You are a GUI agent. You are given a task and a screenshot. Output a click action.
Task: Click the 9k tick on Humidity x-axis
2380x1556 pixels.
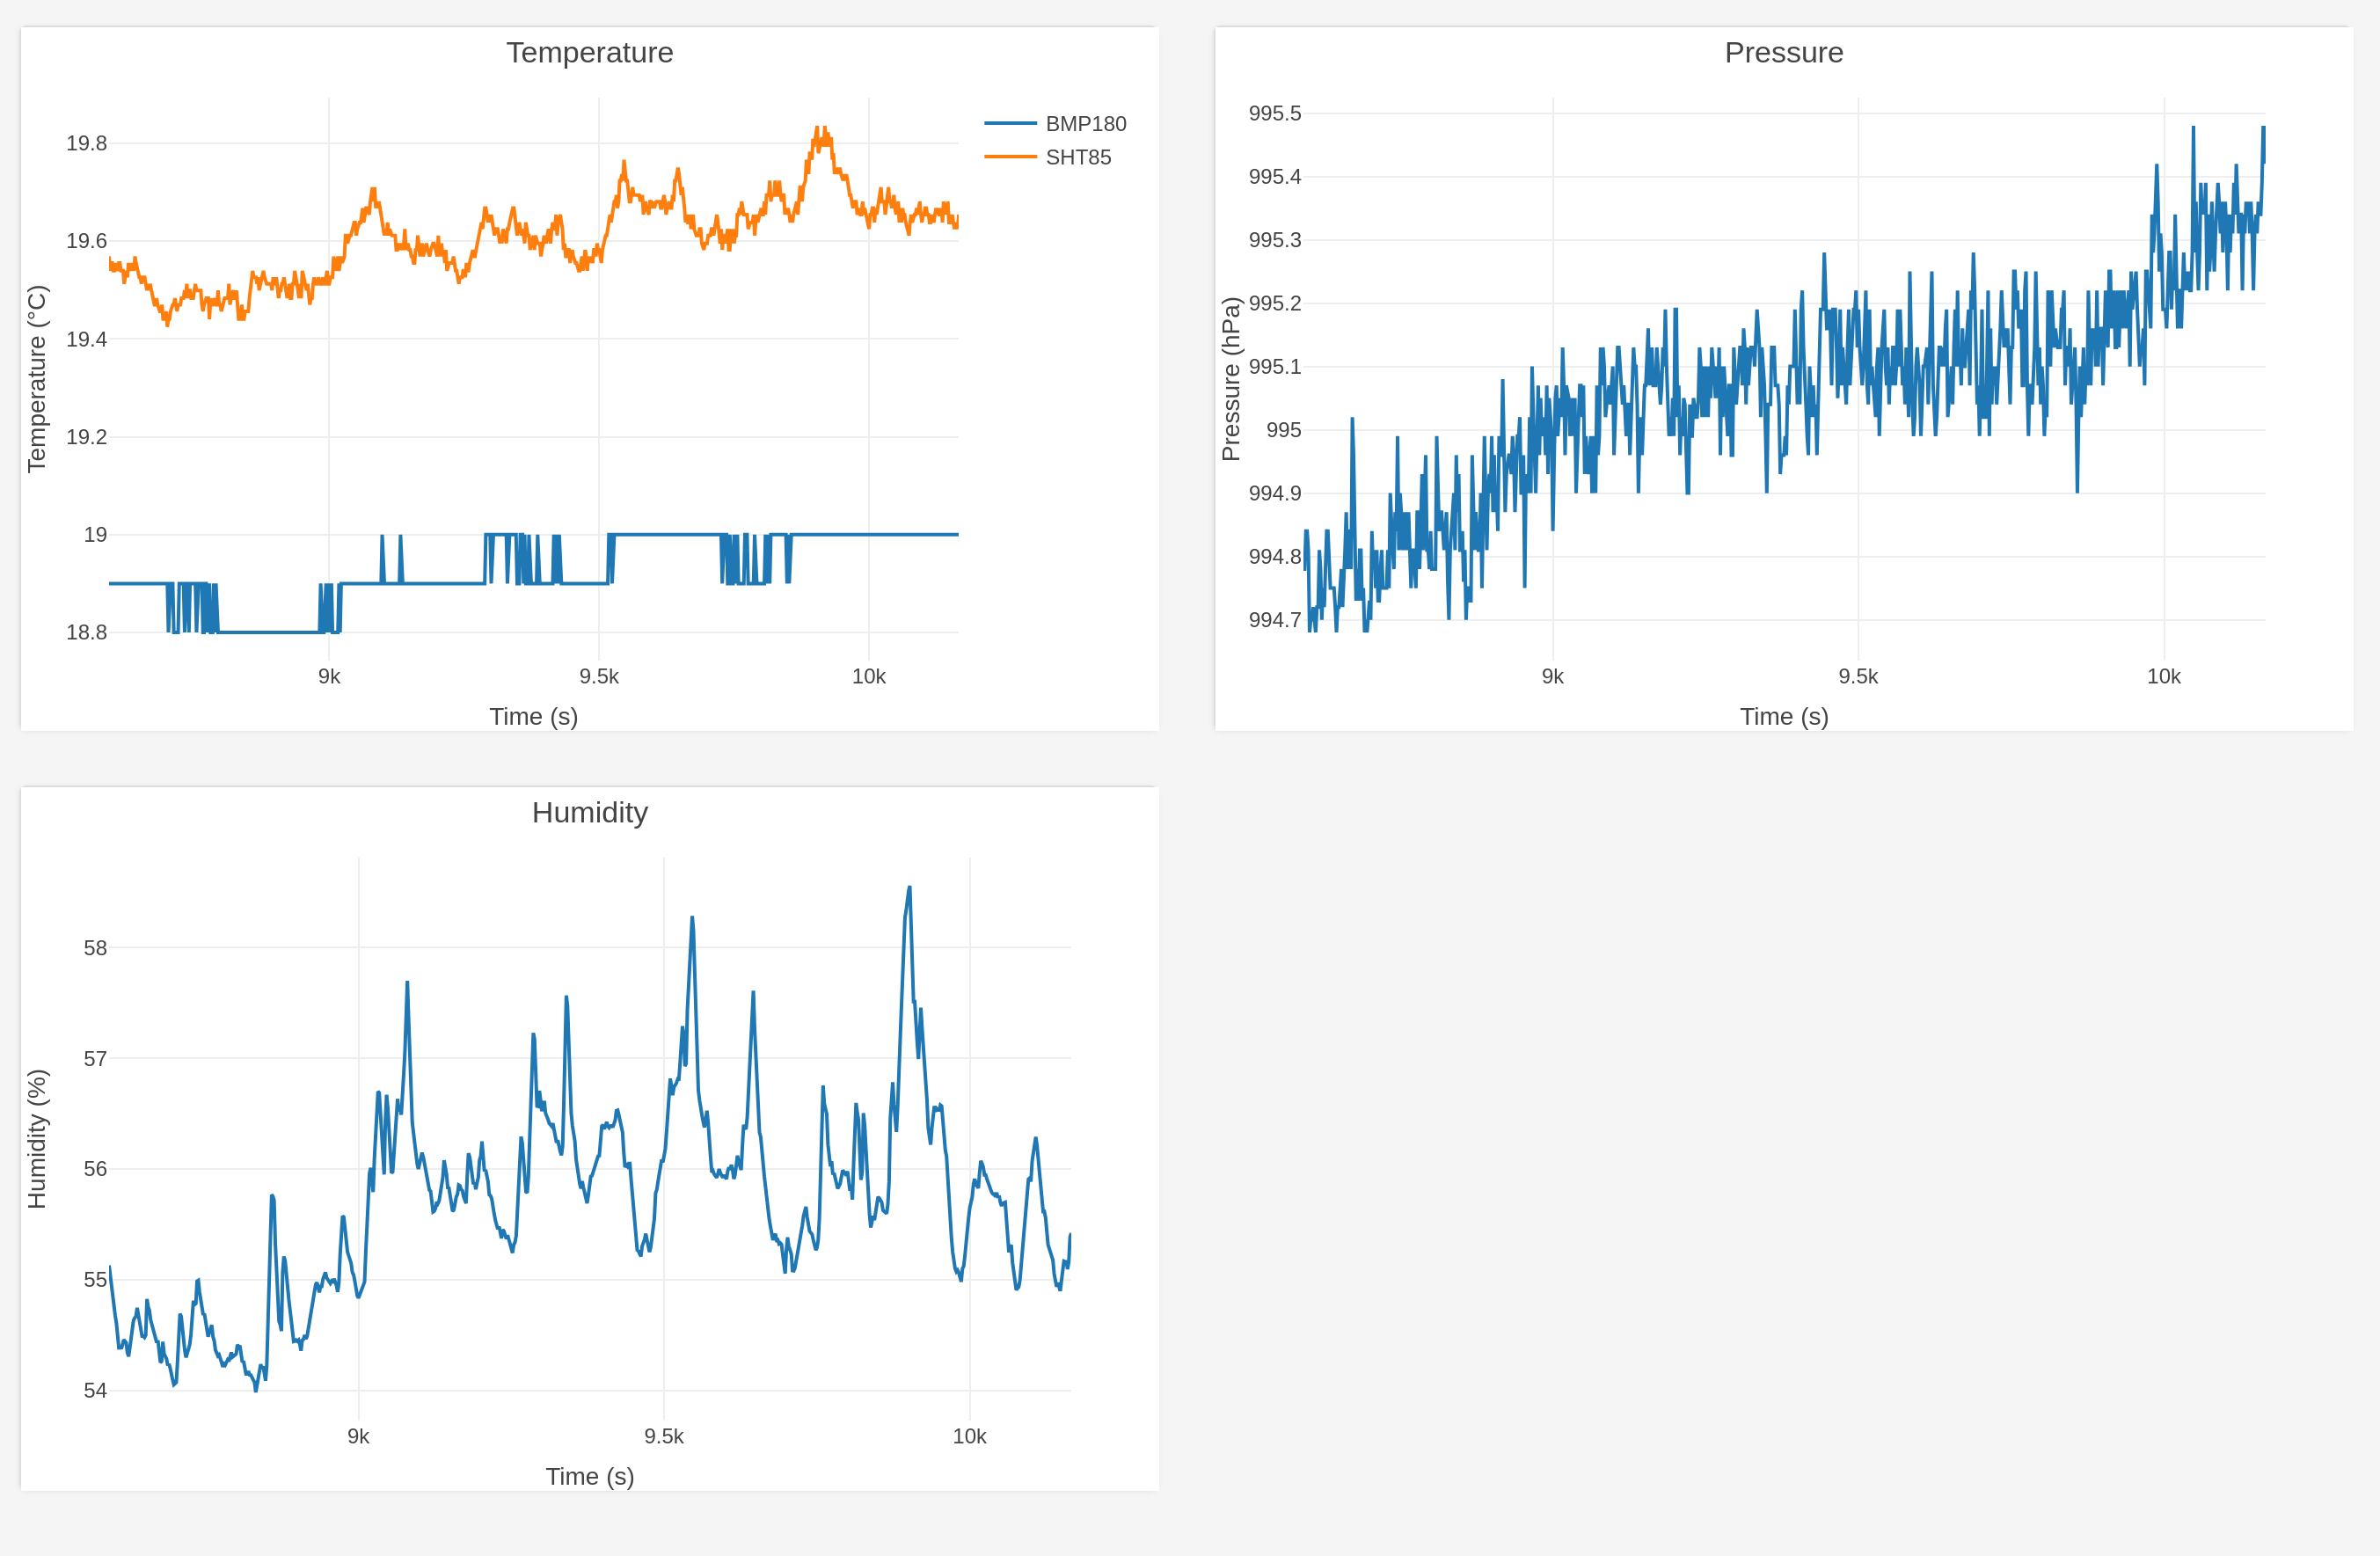point(358,1437)
